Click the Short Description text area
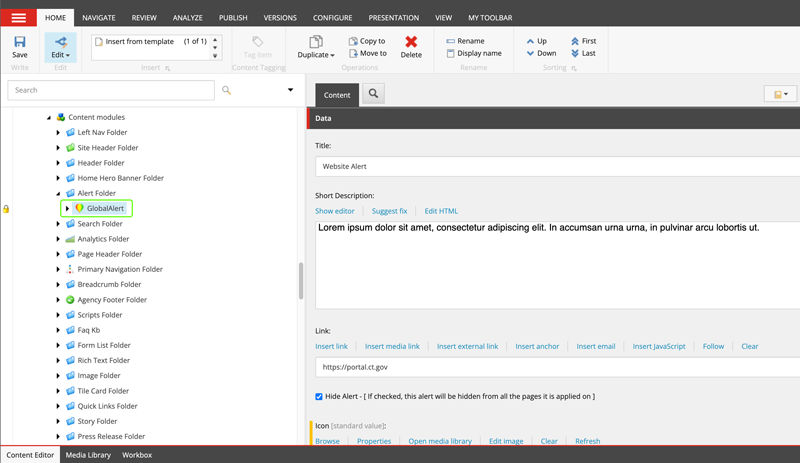The width and height of the screenshot is (800, 463). point(557,265)
